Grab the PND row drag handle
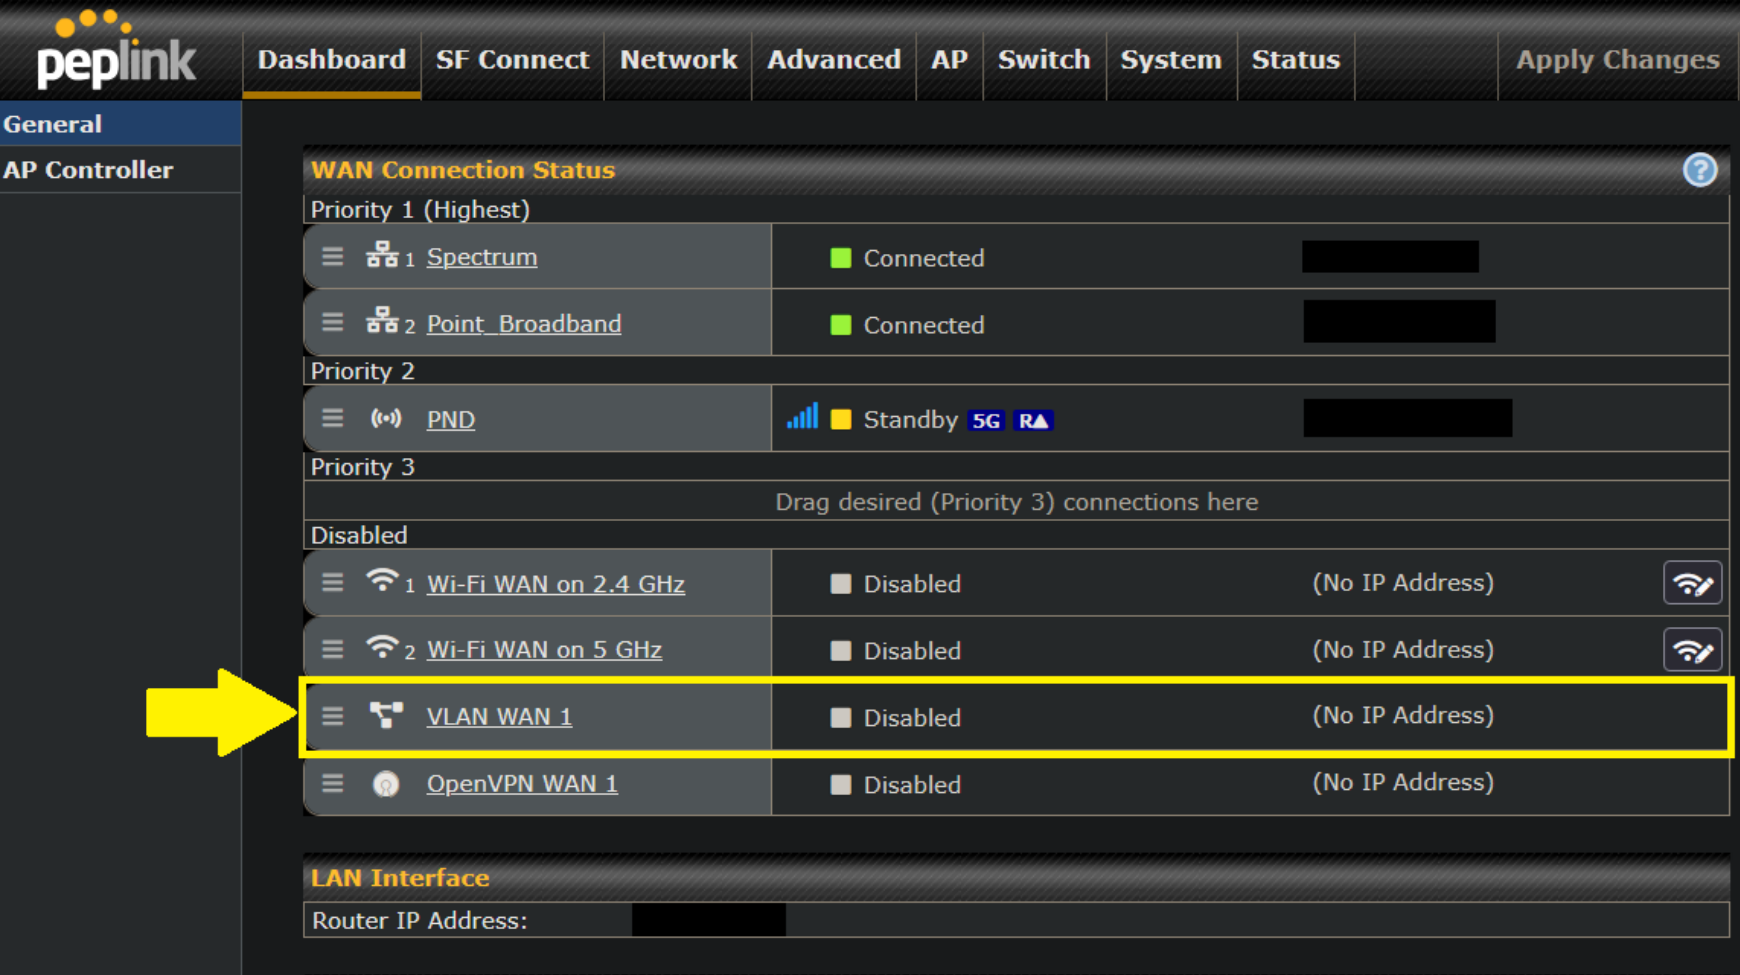Screen dimensions: 1740x975 coord(333,418)
